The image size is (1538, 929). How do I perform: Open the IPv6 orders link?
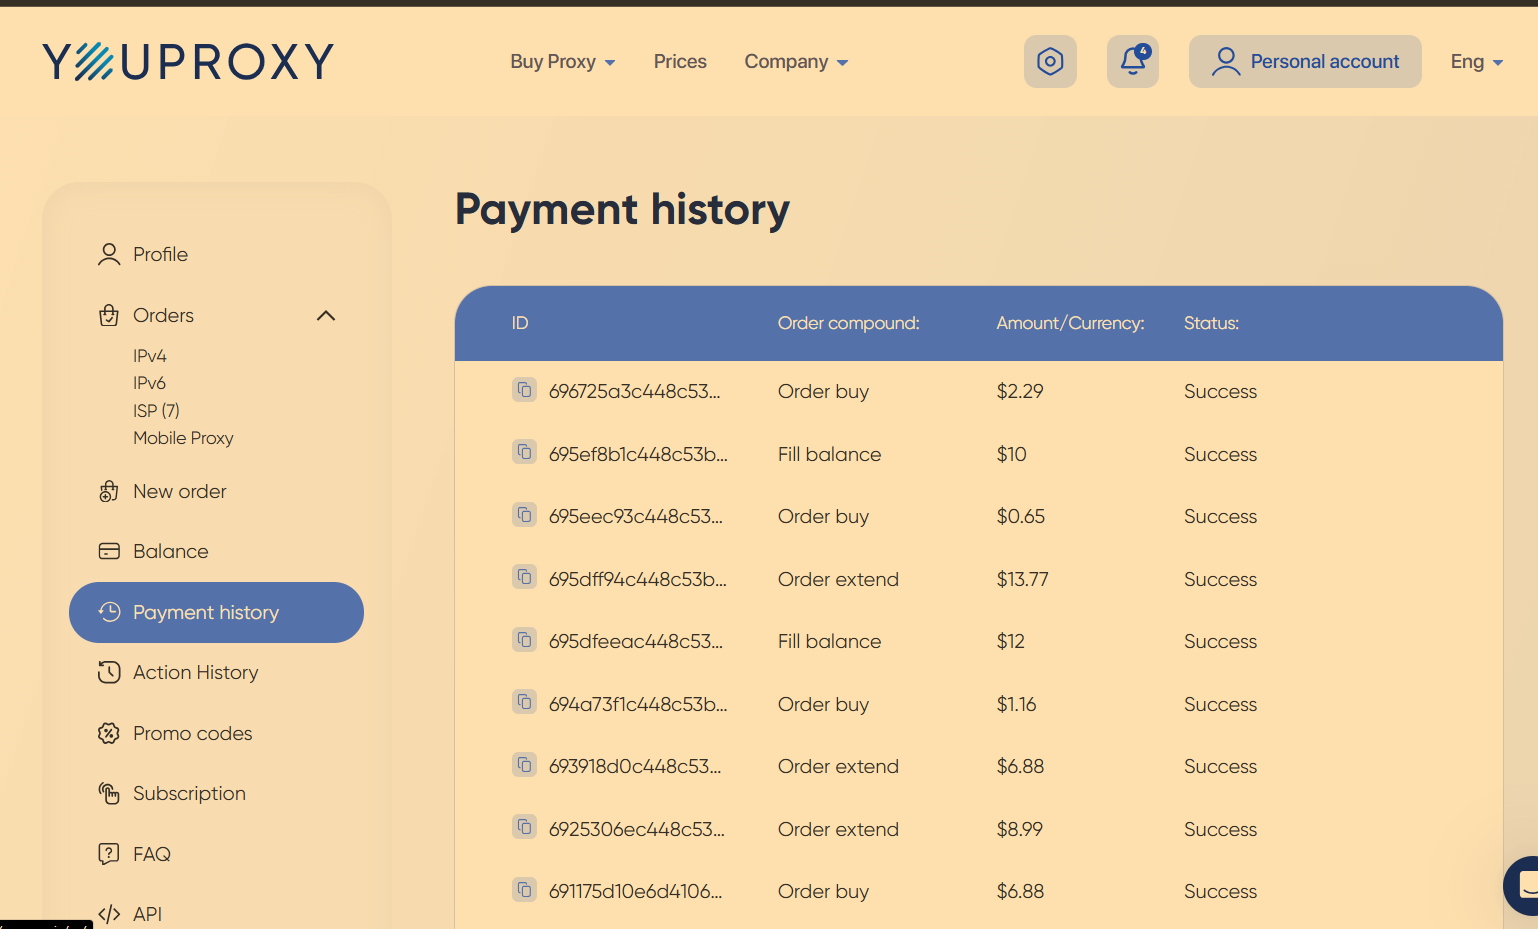pos(150,383)
